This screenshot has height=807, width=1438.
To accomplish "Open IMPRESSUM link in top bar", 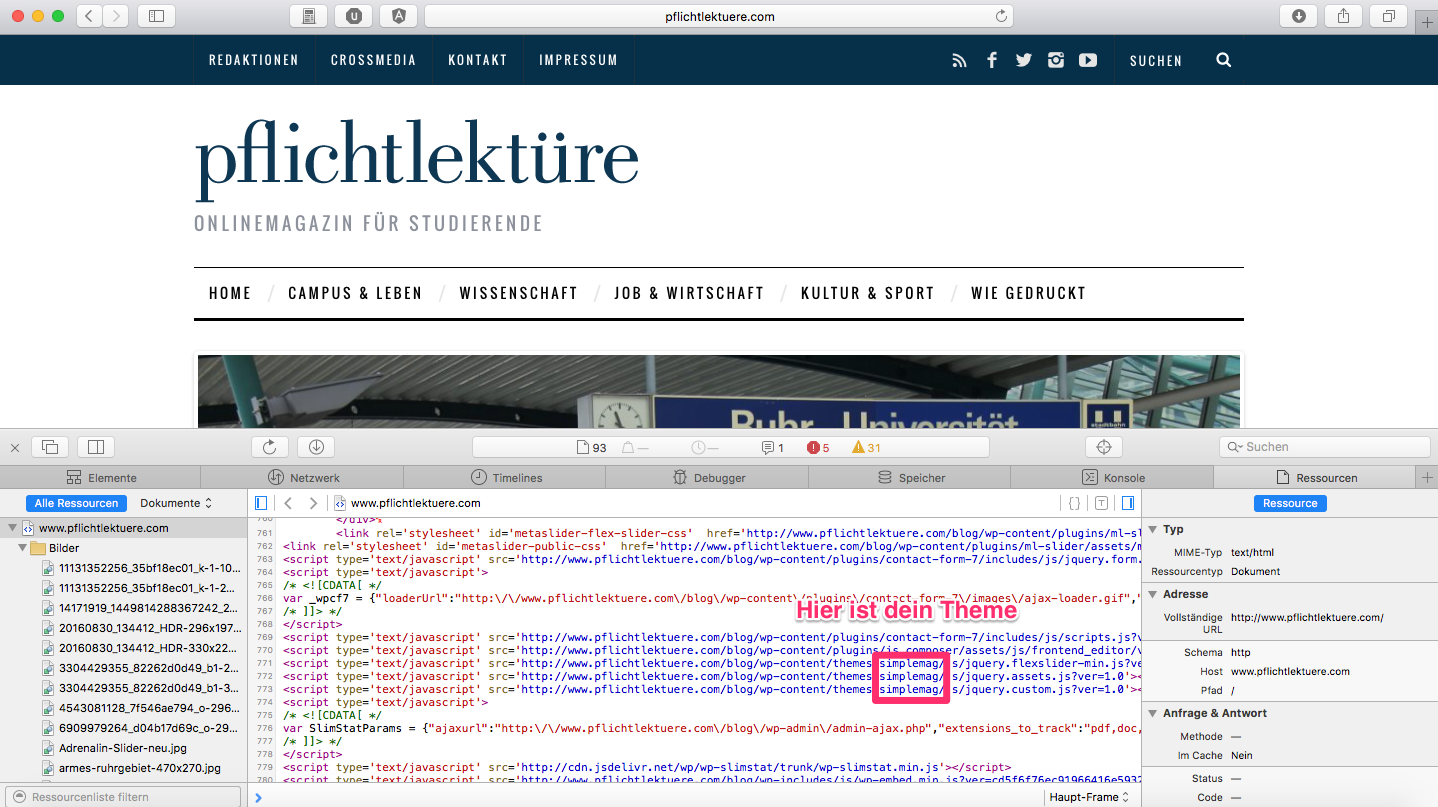I will coord(578,60).
